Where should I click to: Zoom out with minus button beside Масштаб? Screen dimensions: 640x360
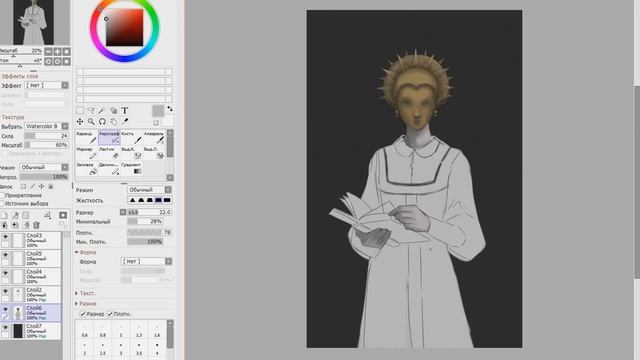coord(48,51)
